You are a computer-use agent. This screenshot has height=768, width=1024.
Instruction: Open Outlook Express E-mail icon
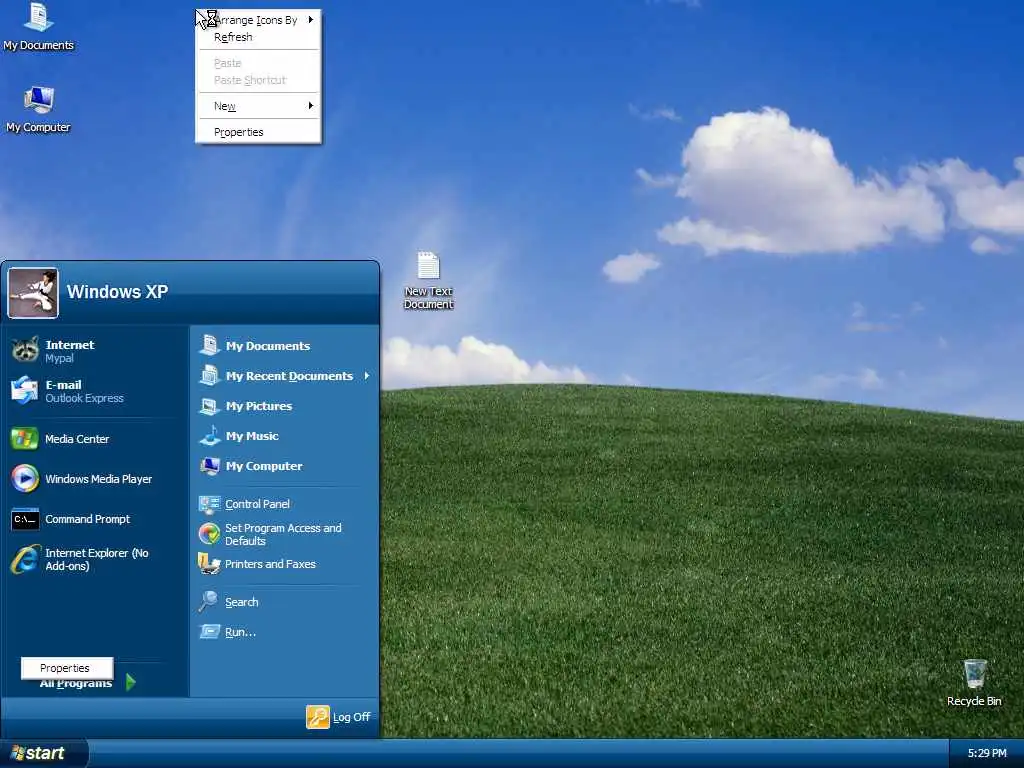pyautogui.click(x=25, y=390)
